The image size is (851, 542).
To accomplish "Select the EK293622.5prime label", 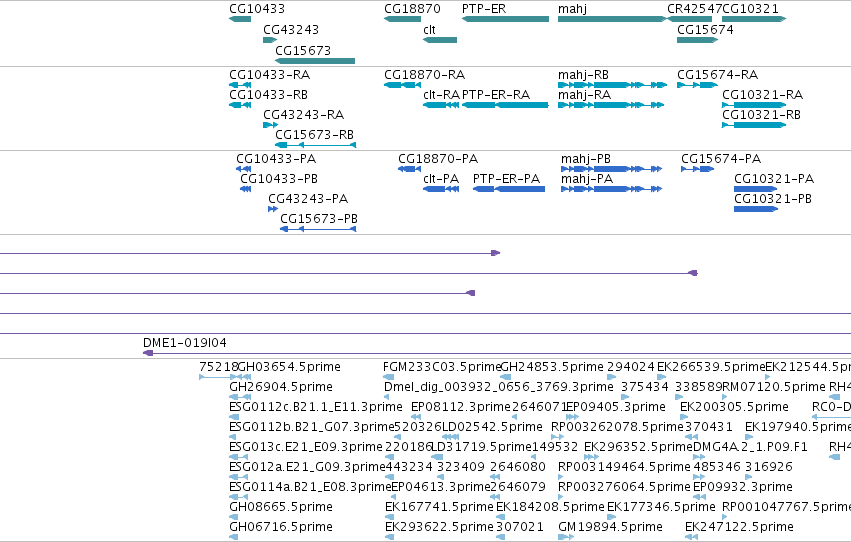I will [x=439, y=527].
